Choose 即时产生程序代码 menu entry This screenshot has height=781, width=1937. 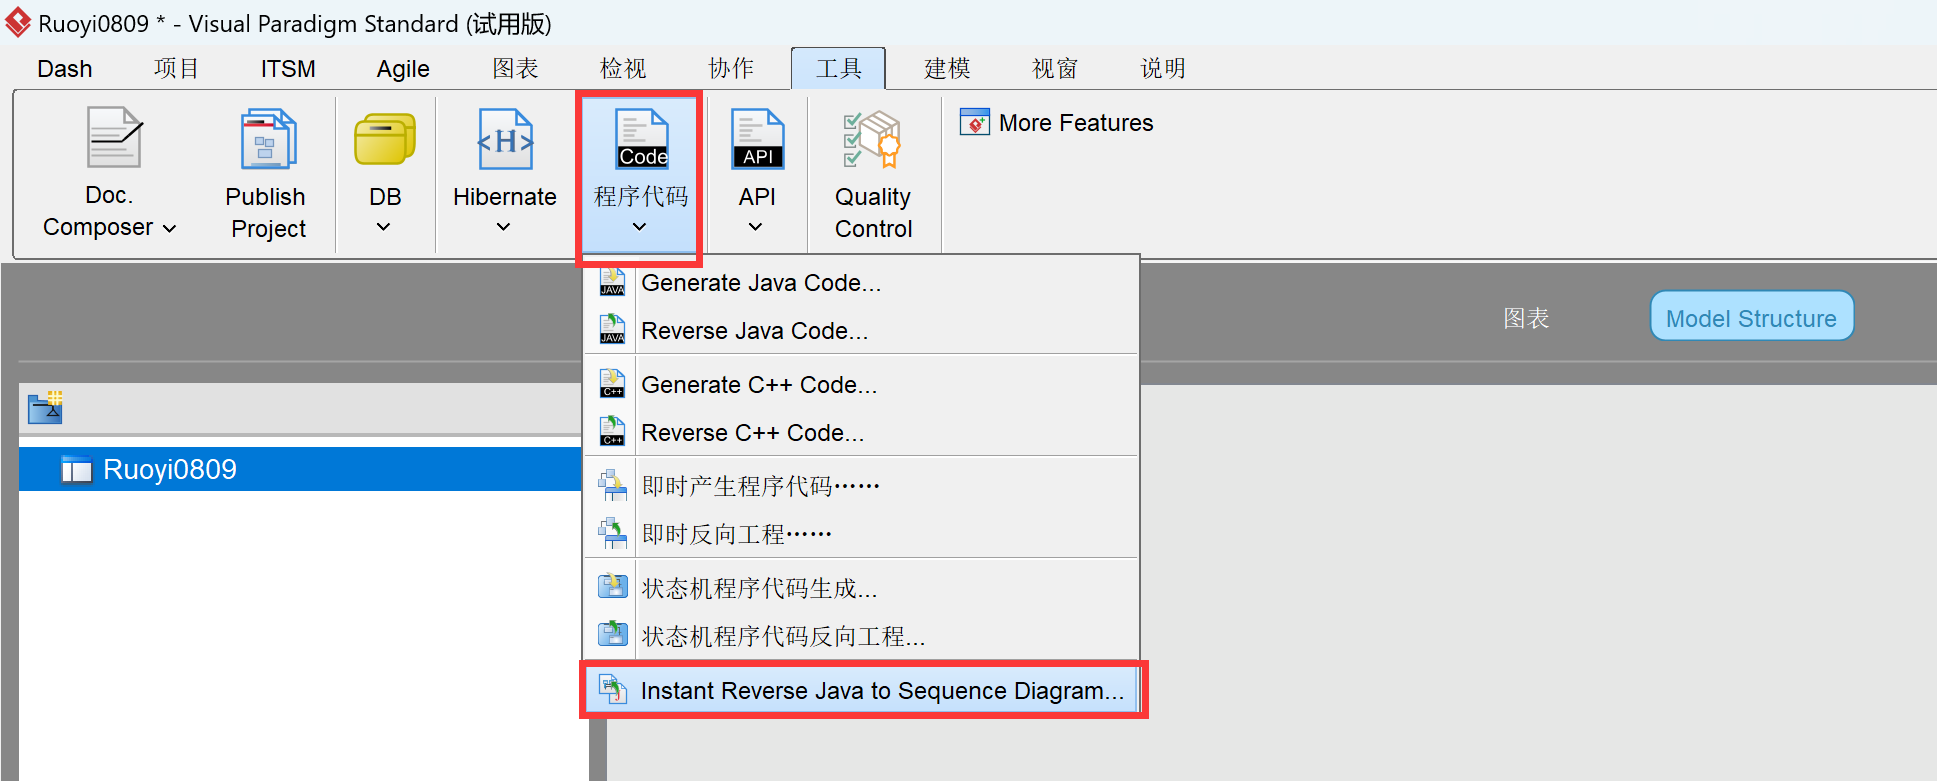[x=861, y=486]
